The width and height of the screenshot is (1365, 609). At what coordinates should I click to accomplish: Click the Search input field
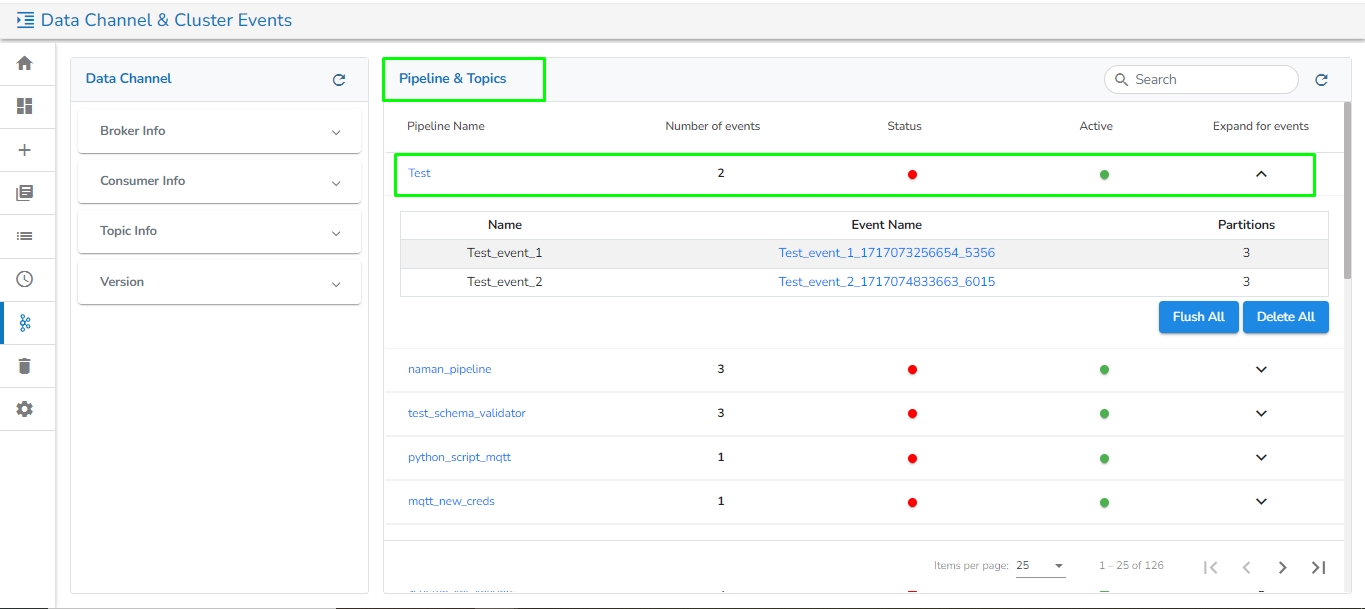[1210, 80]
